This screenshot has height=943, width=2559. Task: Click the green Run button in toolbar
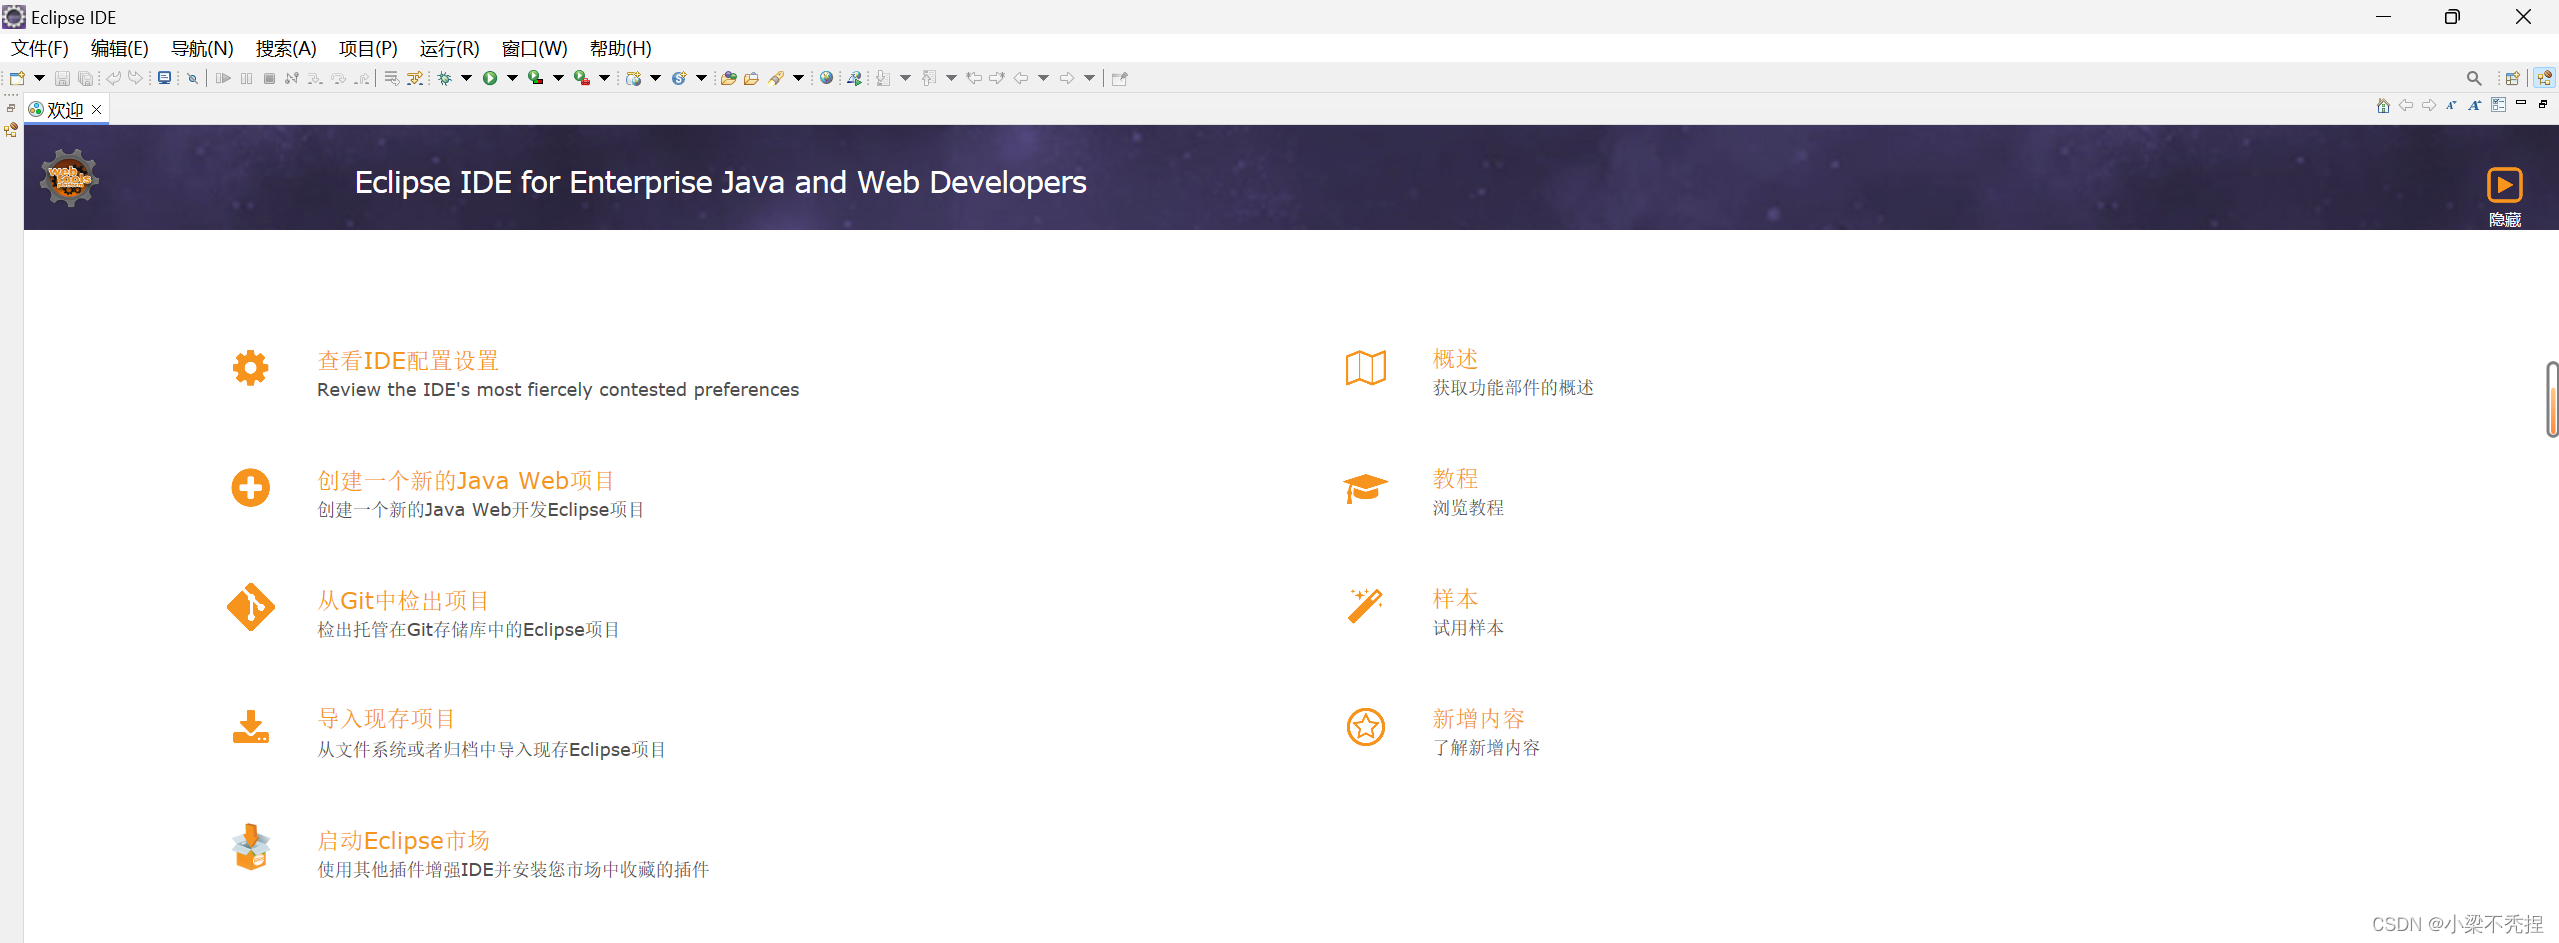pyautogui.click(x=490, y=78)
